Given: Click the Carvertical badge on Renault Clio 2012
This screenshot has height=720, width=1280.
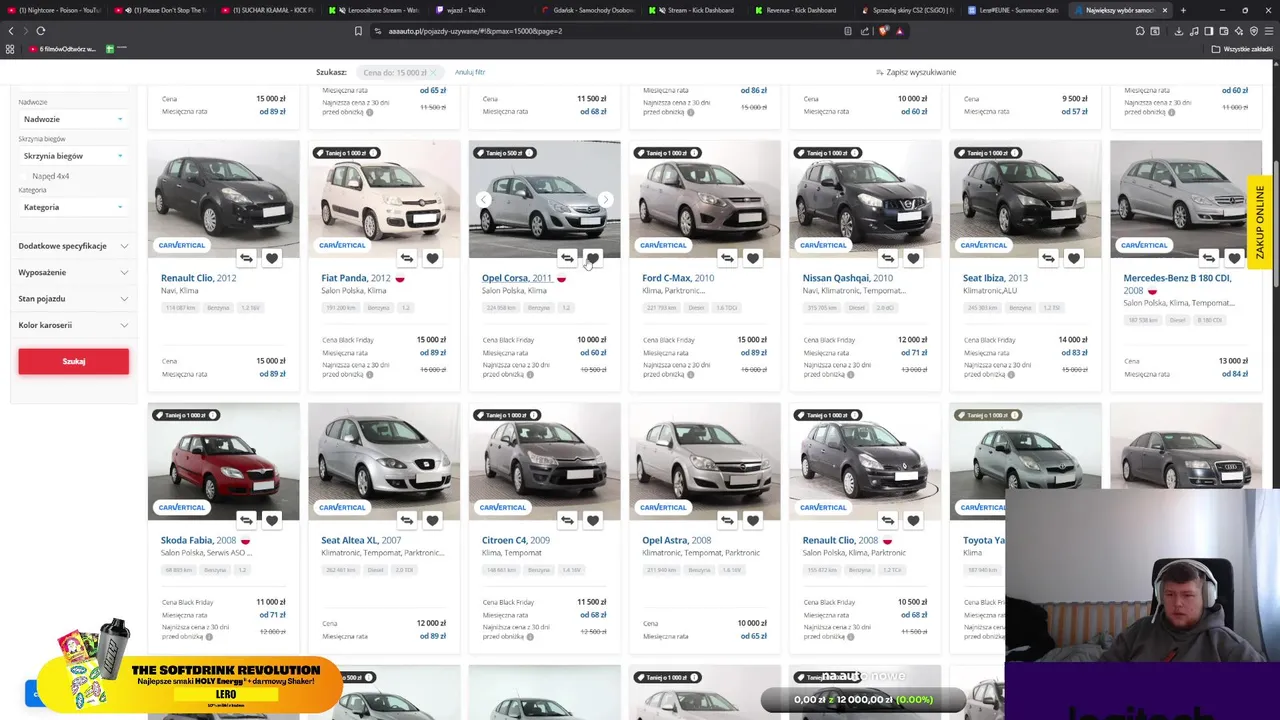Looking at the screenshot, I should tap(181, 245).
